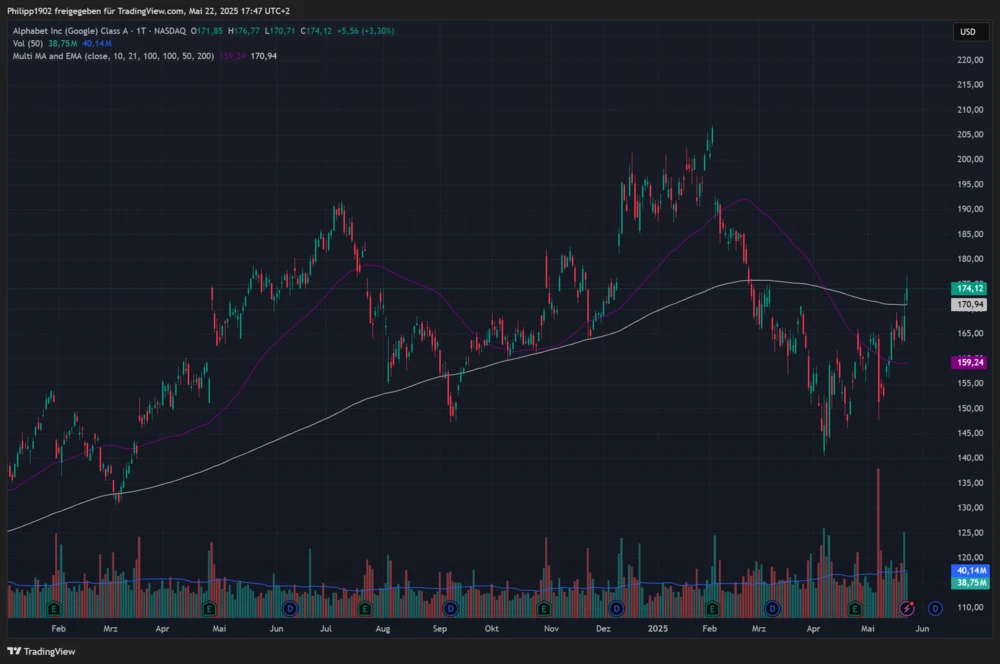Open the earnings marker before Aug

(x=364, y=608)
